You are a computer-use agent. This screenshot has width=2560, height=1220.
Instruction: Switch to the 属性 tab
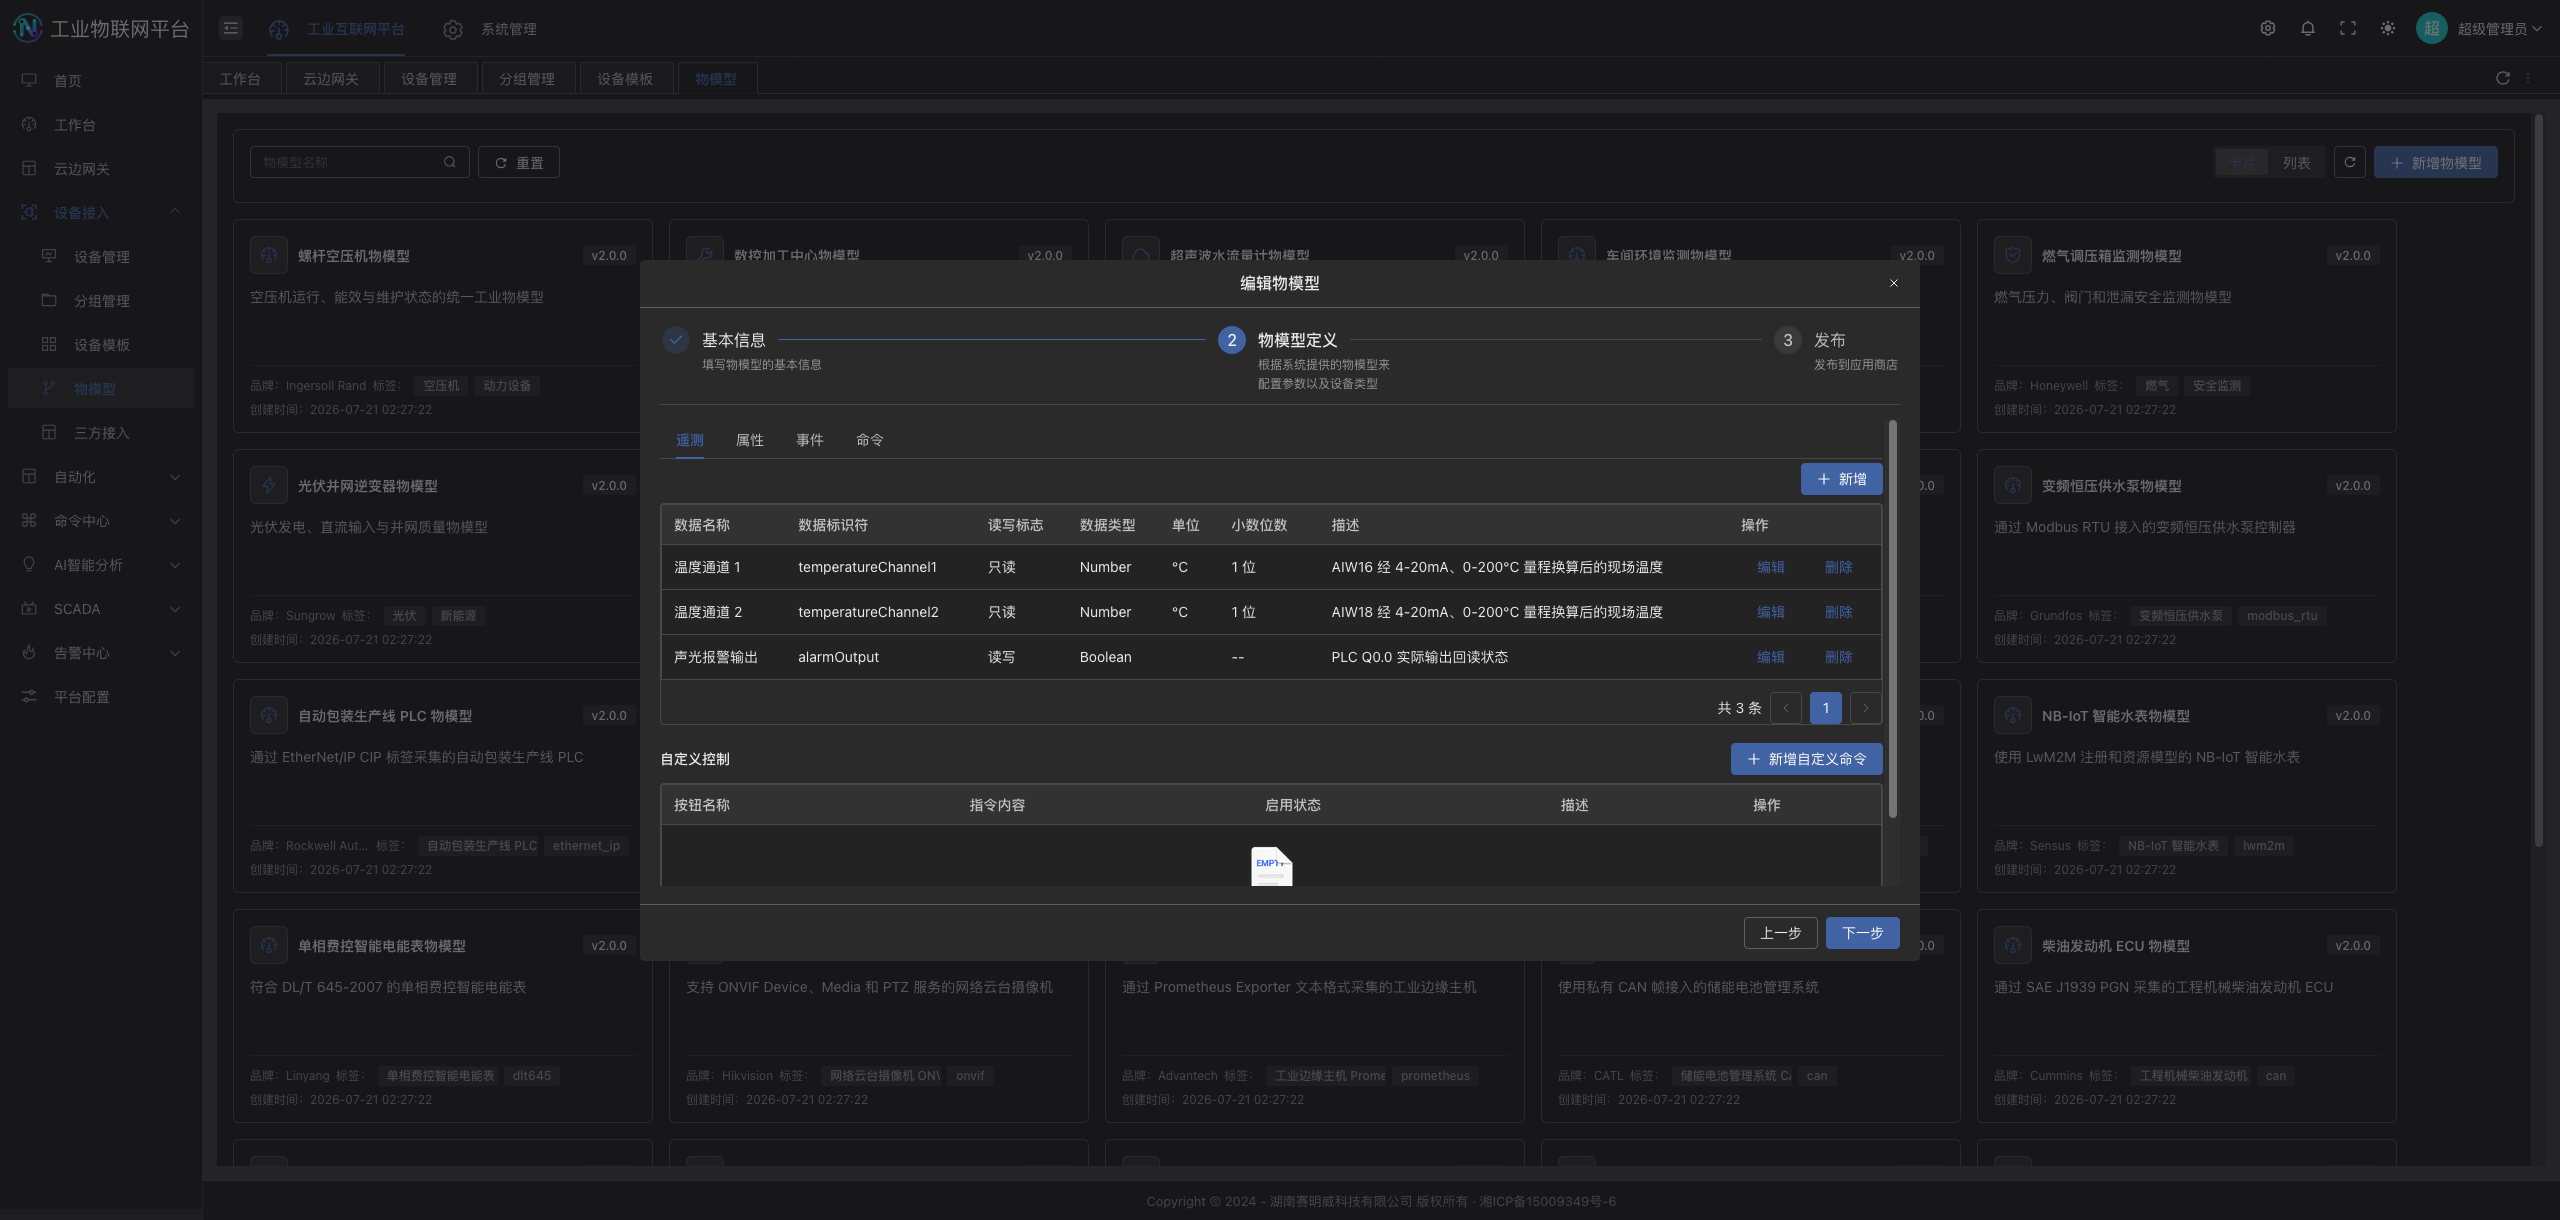(750, 440)
